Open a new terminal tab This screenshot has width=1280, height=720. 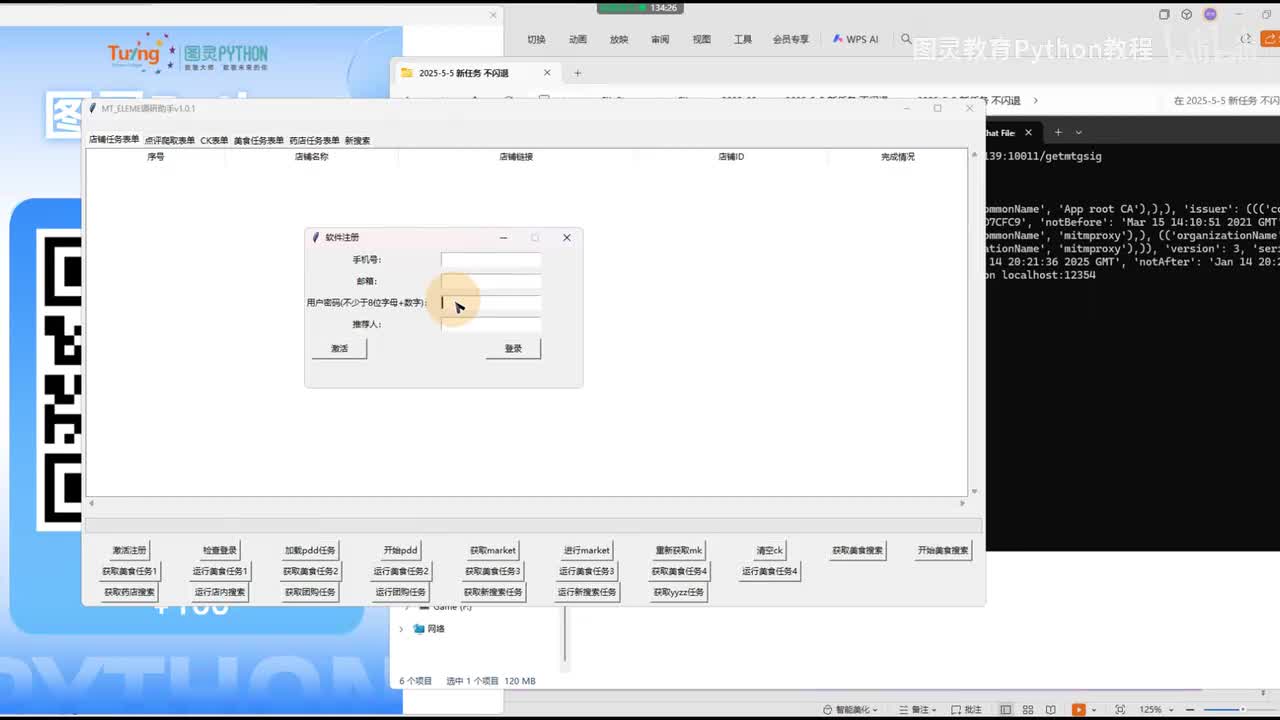(x=1058, y=132)
